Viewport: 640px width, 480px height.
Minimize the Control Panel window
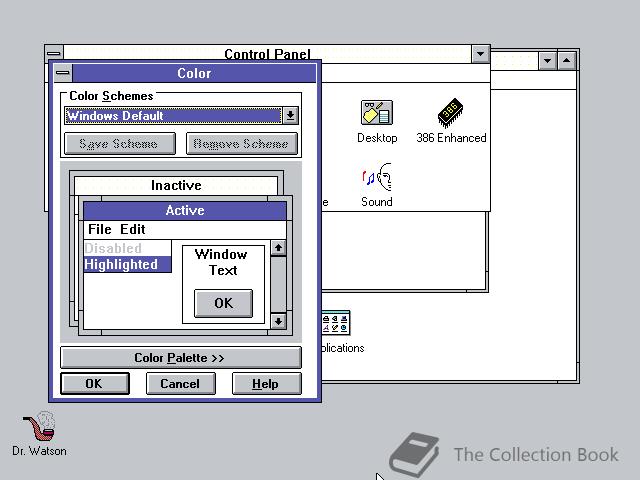(480, 53)
